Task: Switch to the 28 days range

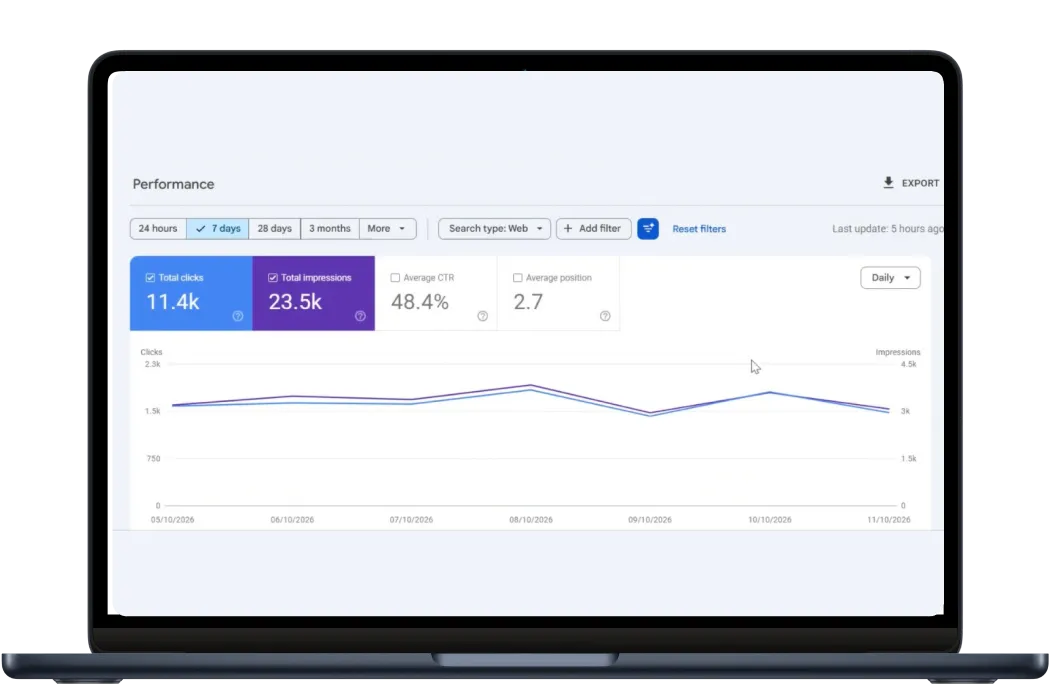Action: coord(274,229)
